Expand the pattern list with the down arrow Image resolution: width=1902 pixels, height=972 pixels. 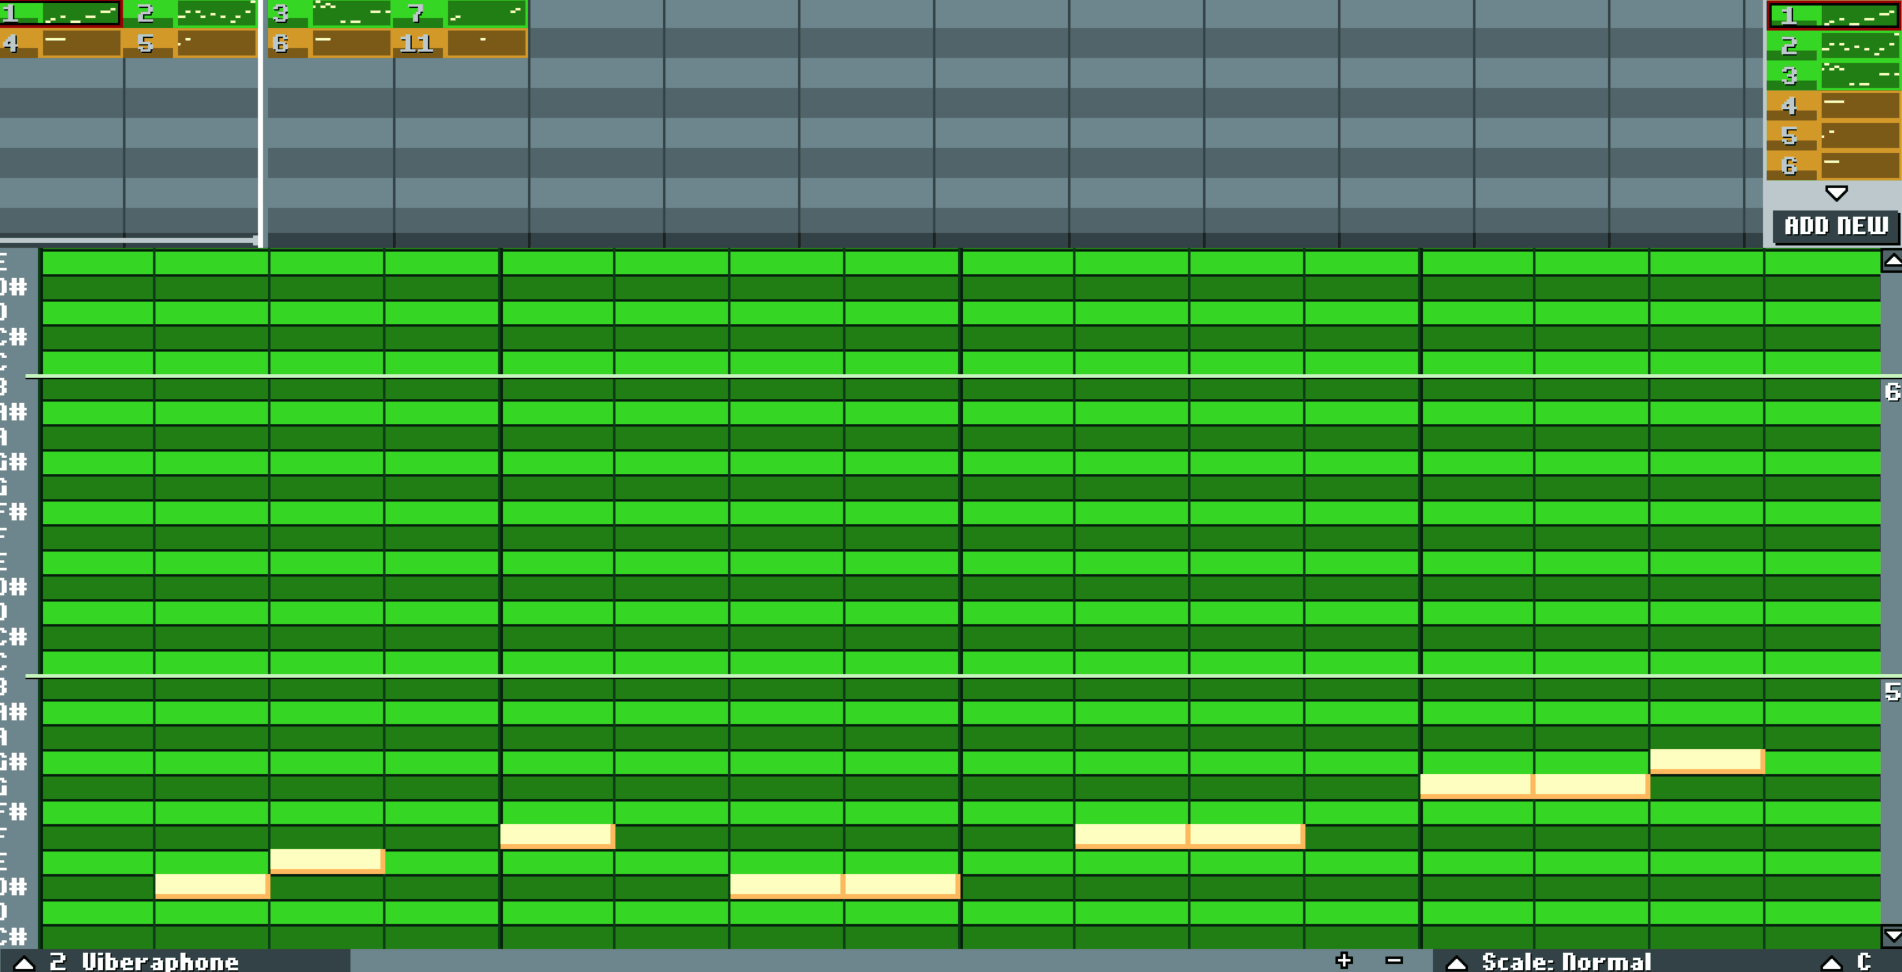tap(1836, 193)
